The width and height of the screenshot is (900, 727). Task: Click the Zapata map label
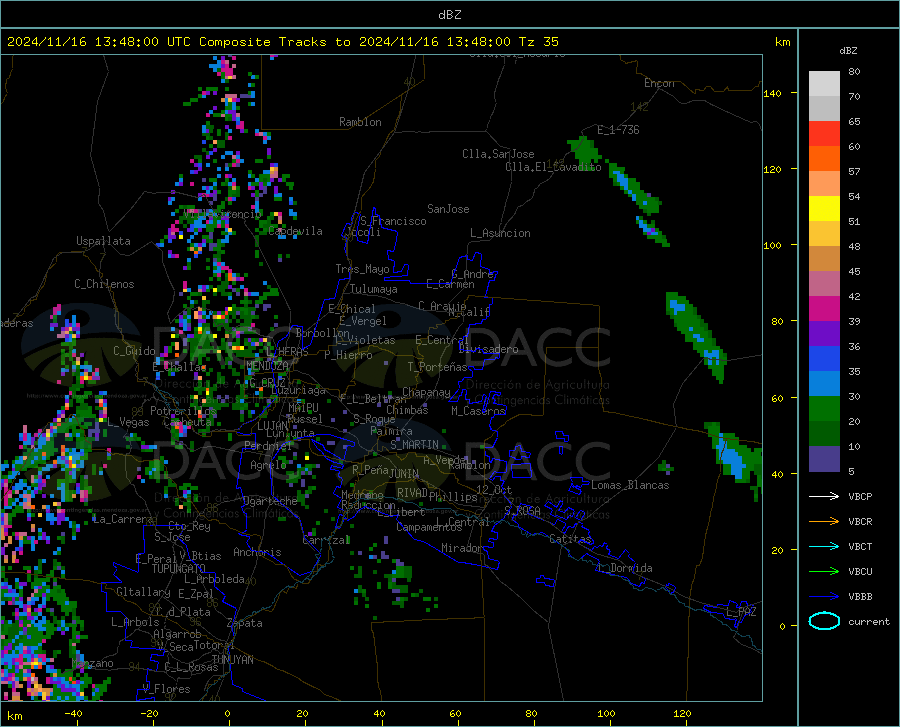245,623
